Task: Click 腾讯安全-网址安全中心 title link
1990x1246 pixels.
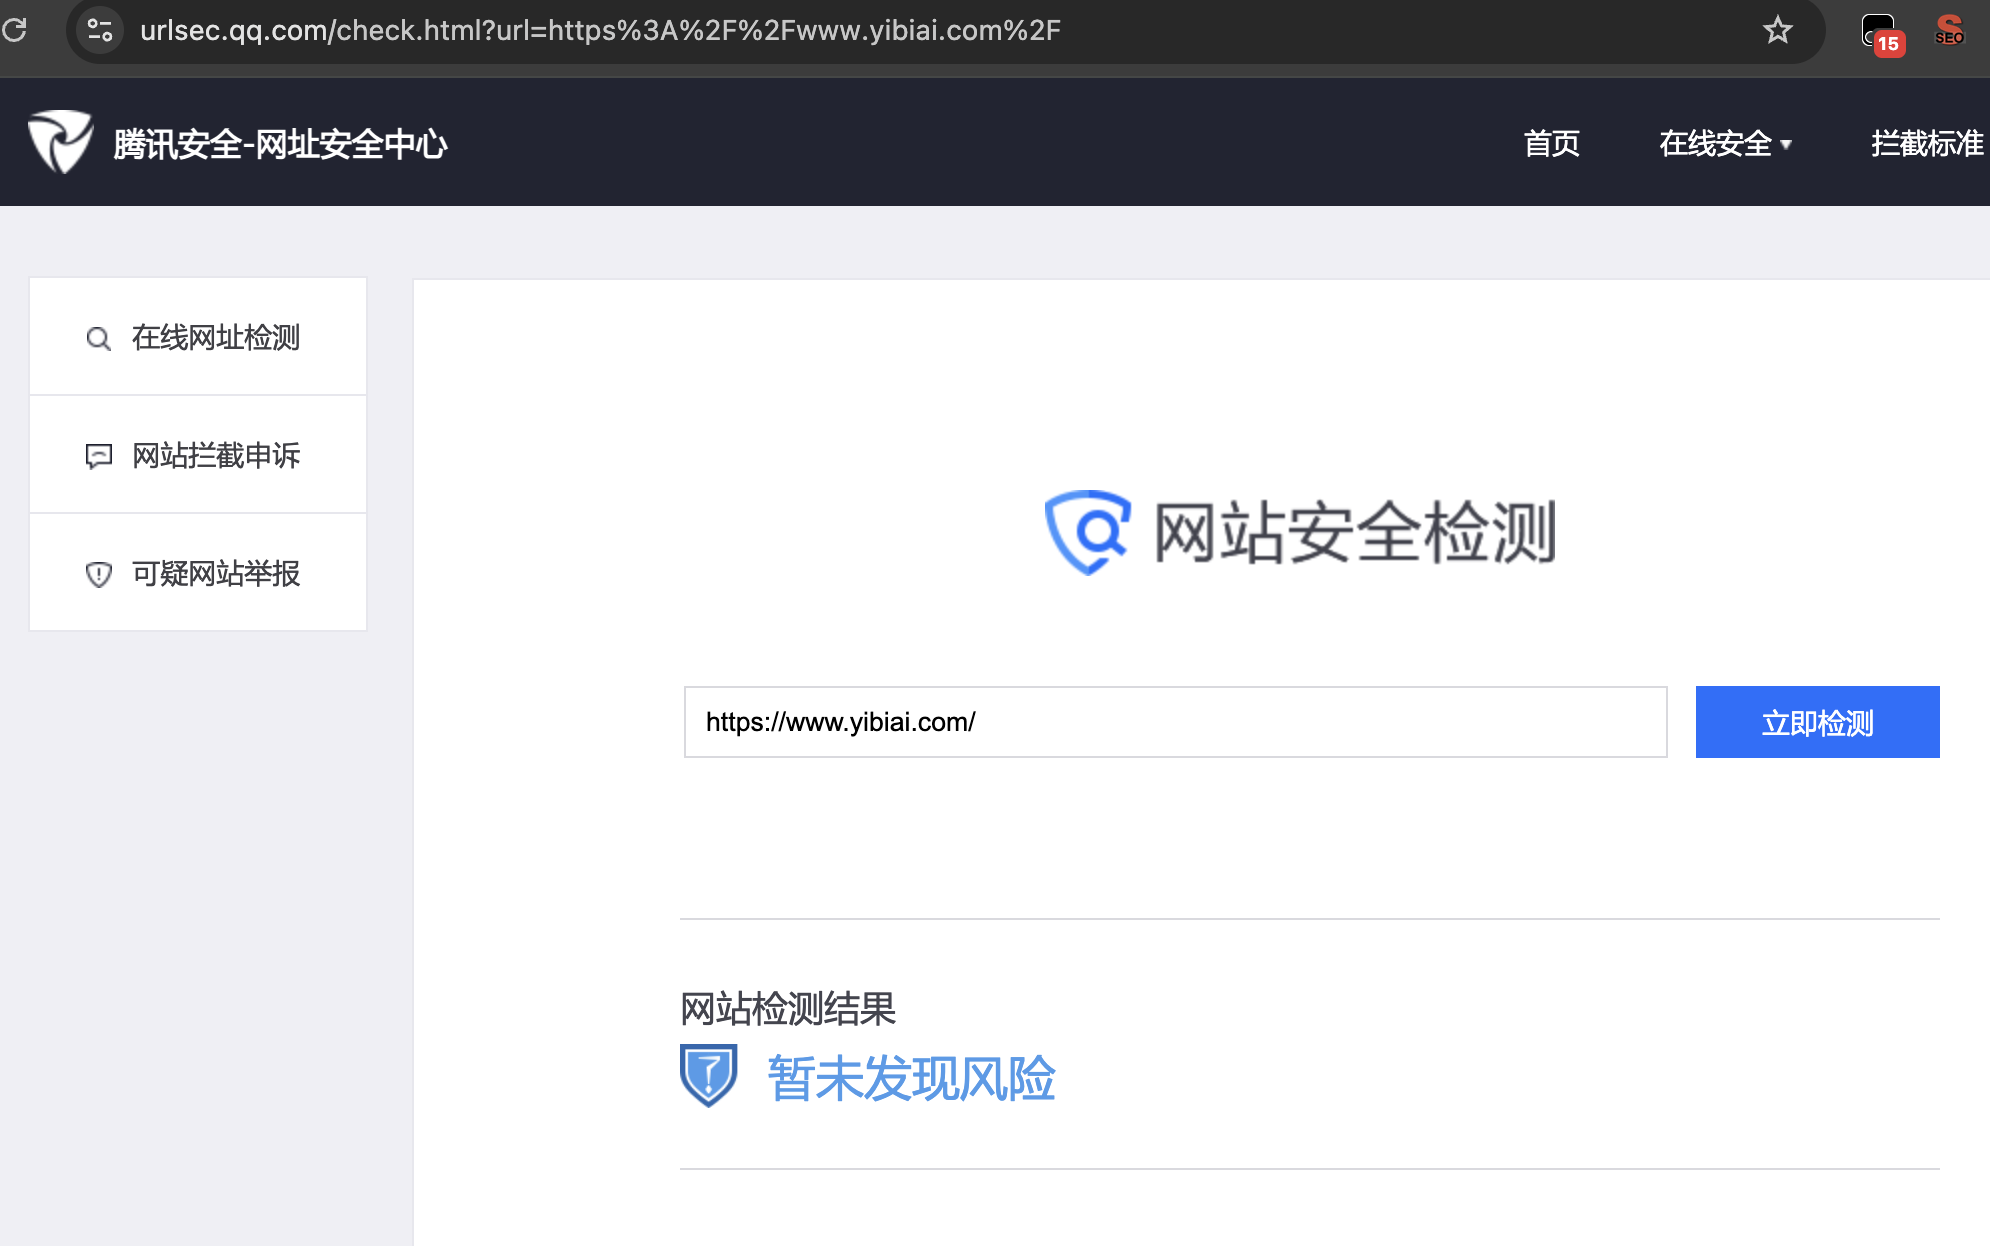Action: (280, 144)
